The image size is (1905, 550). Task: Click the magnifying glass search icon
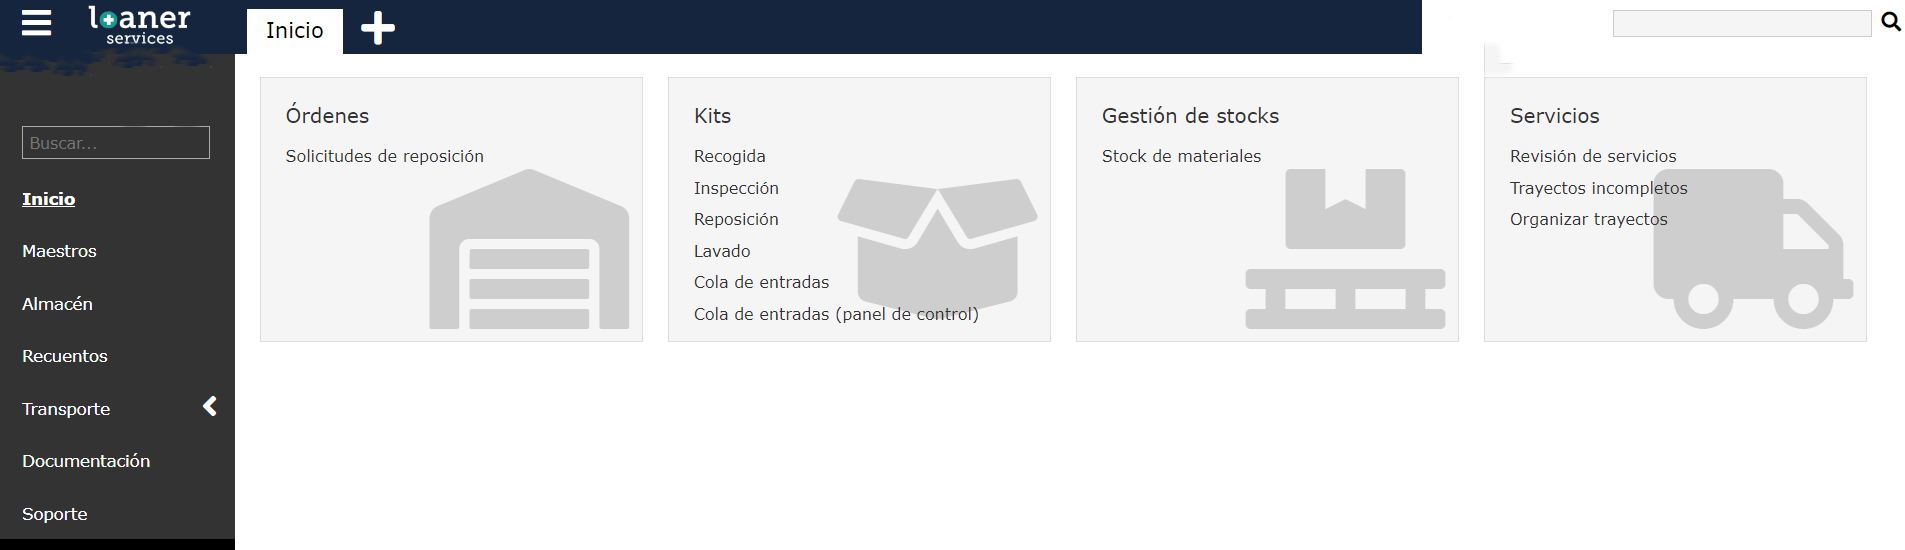[1890, 22]
